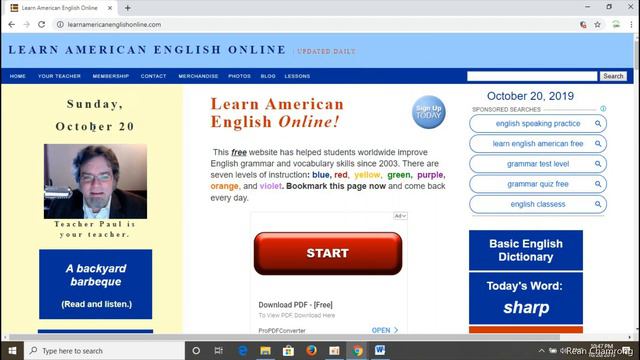The image size is (640, 360).
Task: Click magnifier icon on learn english american free
Action: pyautogui.click(x=598, y=144)
